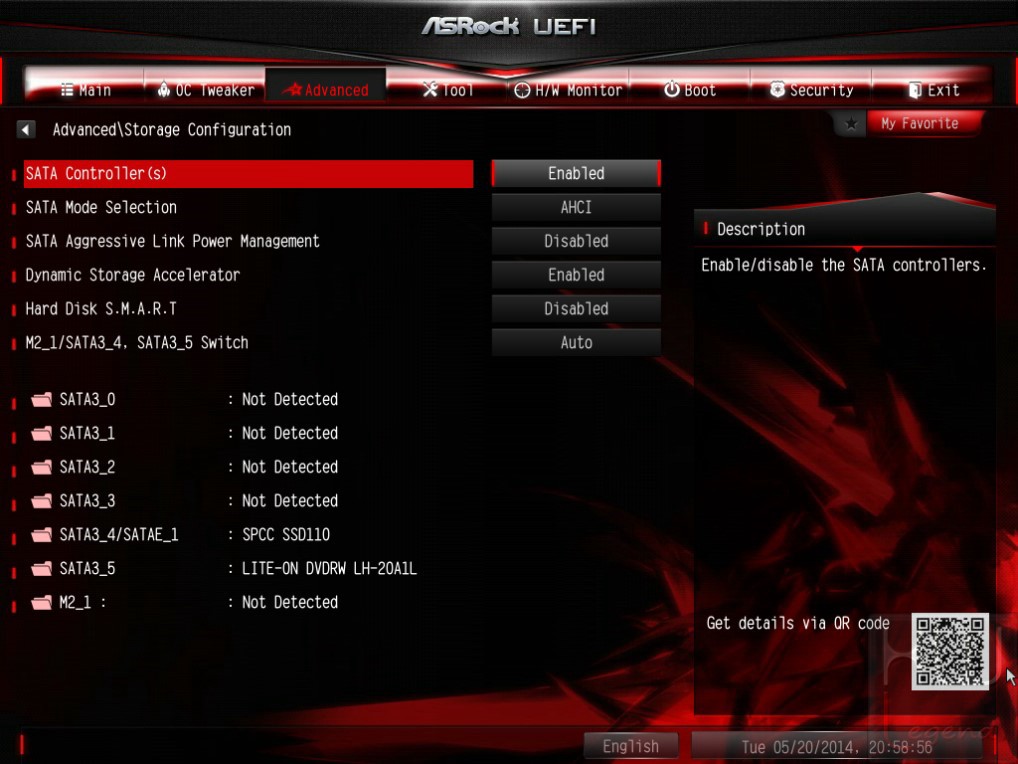Toggle Dynamic Storage Accelerator Enabled value
1018x764 pixels.
[x=576, y=275]
